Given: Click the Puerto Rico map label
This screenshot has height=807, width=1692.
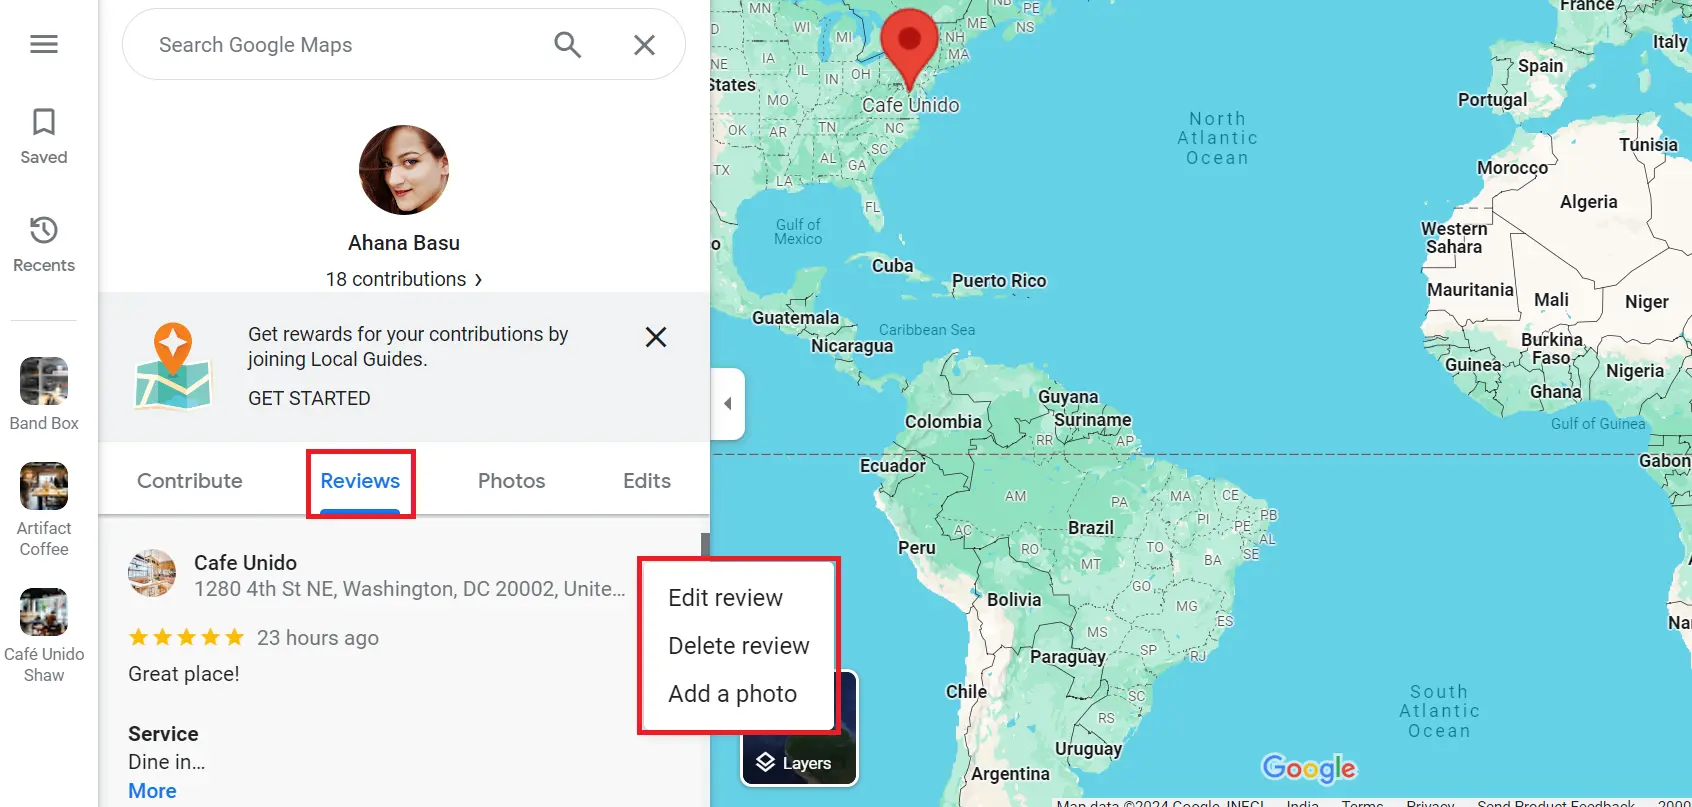Looking at the screenshot, I should coord(999,281).
